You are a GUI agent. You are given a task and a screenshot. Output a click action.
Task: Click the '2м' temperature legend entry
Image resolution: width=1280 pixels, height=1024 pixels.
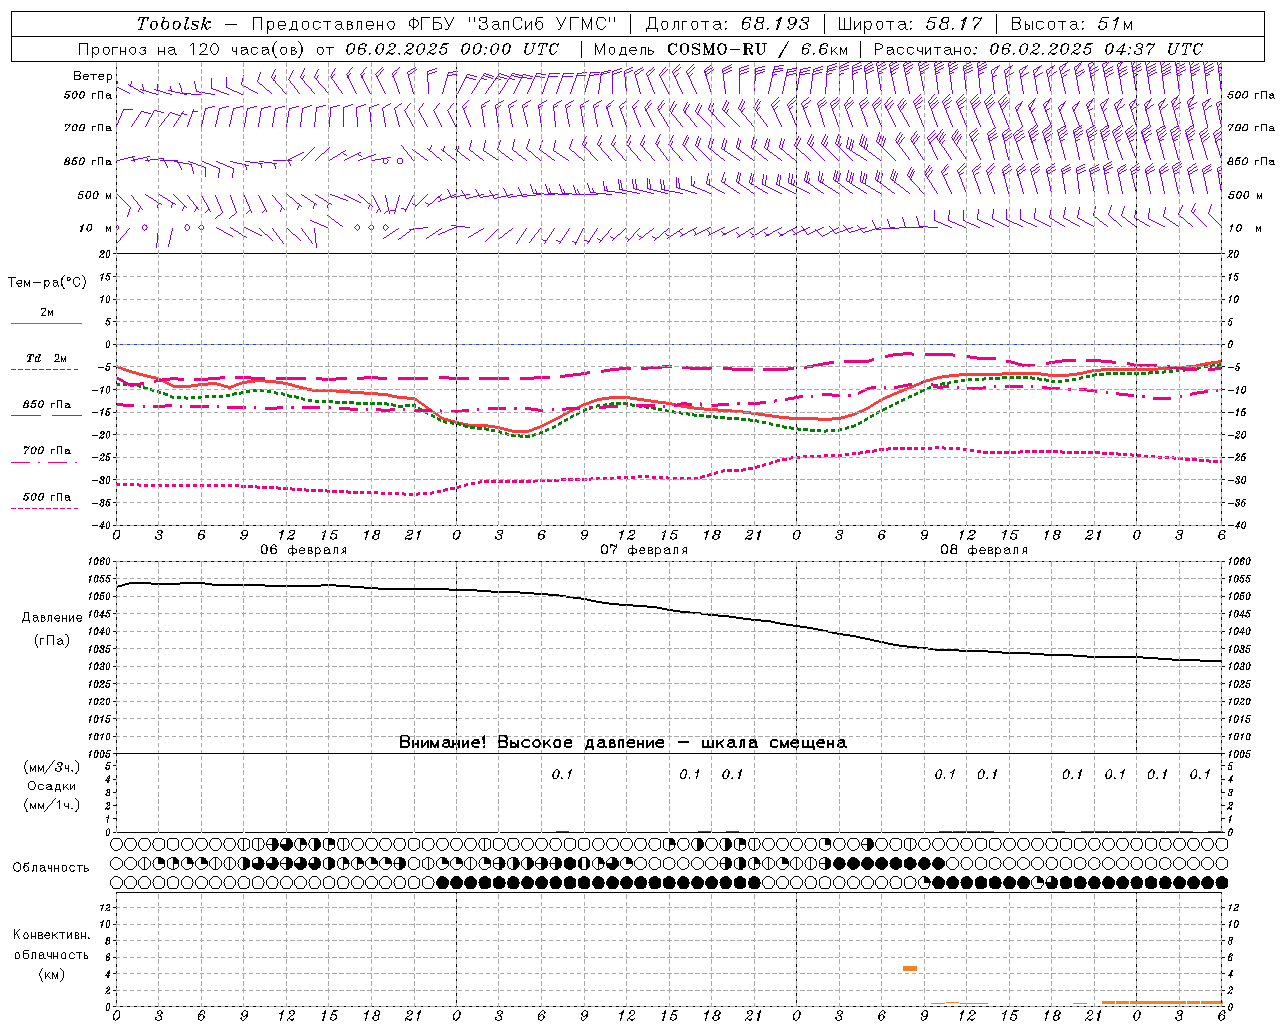click(47, 313)
